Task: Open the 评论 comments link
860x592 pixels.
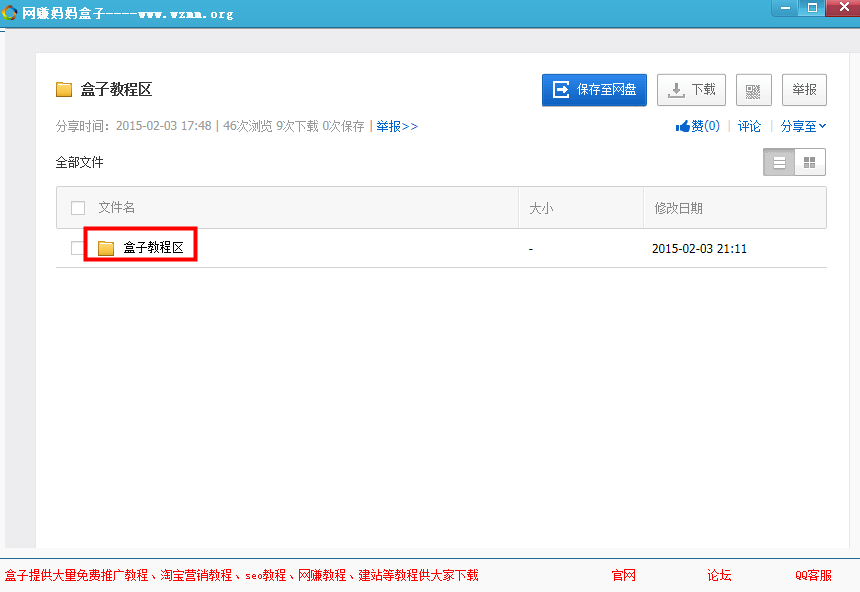Action: pyautogui.click(x=749, y=126)
